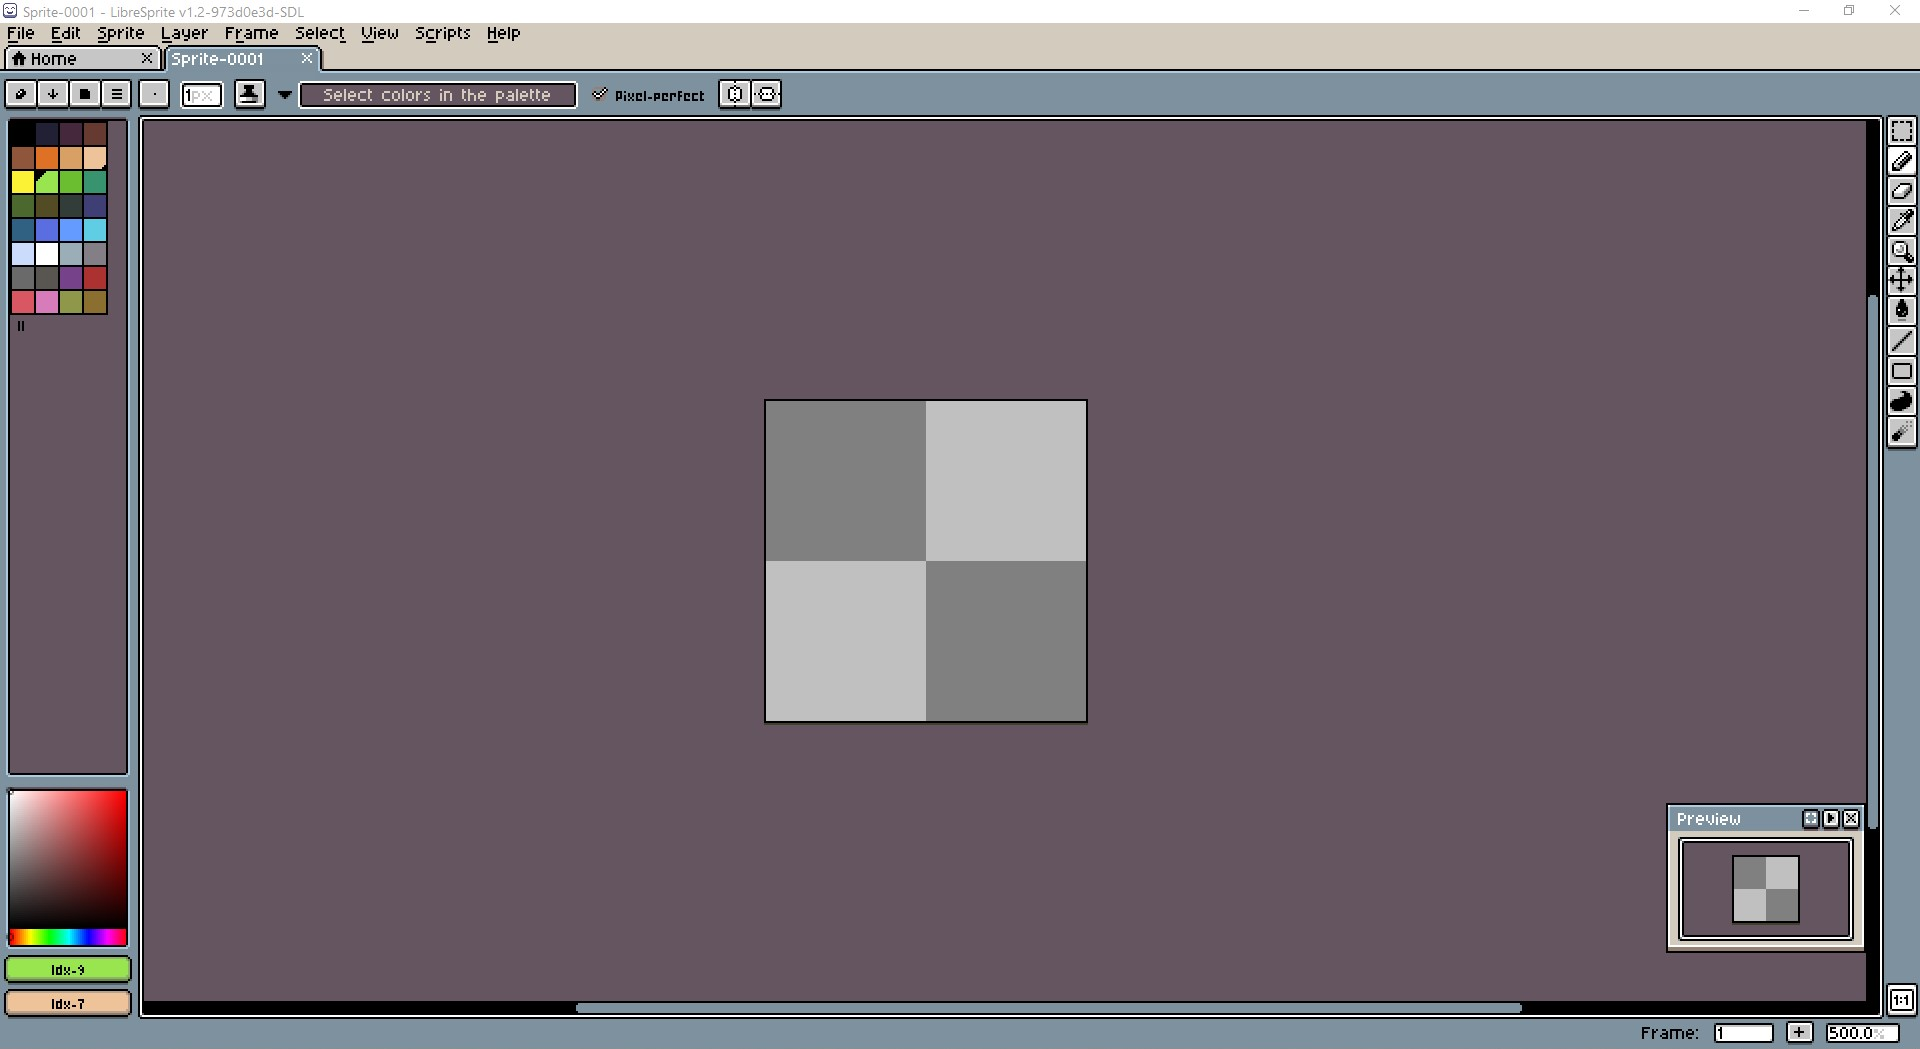Open the Select menu
Screen dimensions: 1920x1049
[320, 33]
